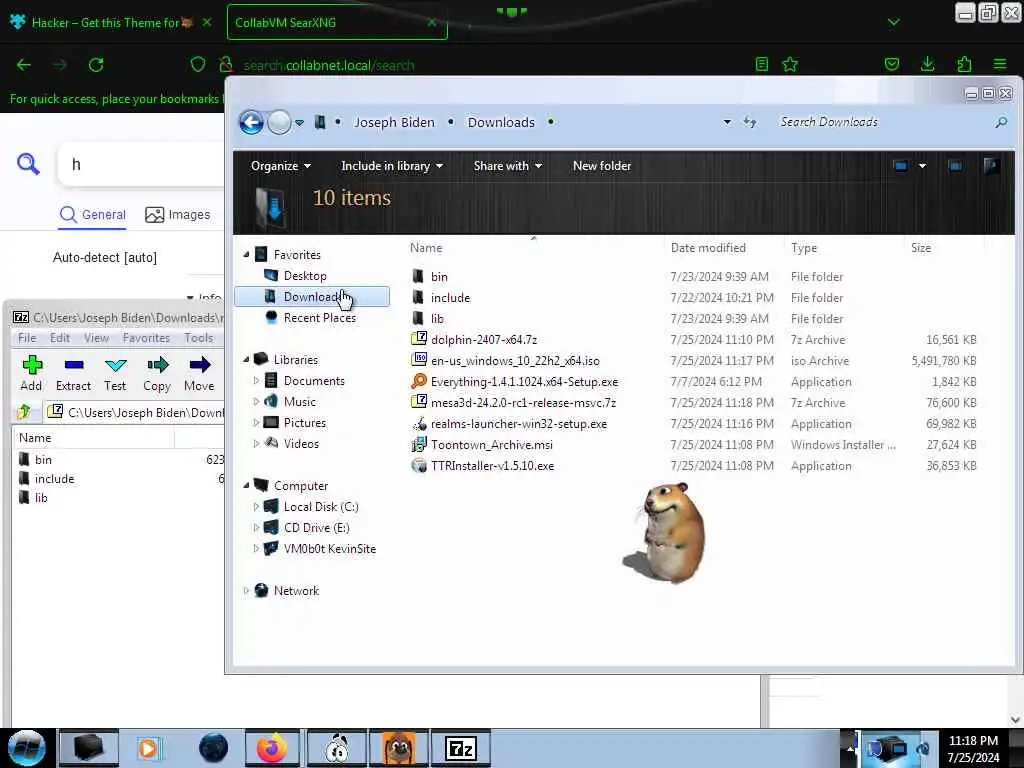Click the 7-Zip Add button
This screenshot has width=1024, height=768.
pyautogui.click(x=31, y=374)
